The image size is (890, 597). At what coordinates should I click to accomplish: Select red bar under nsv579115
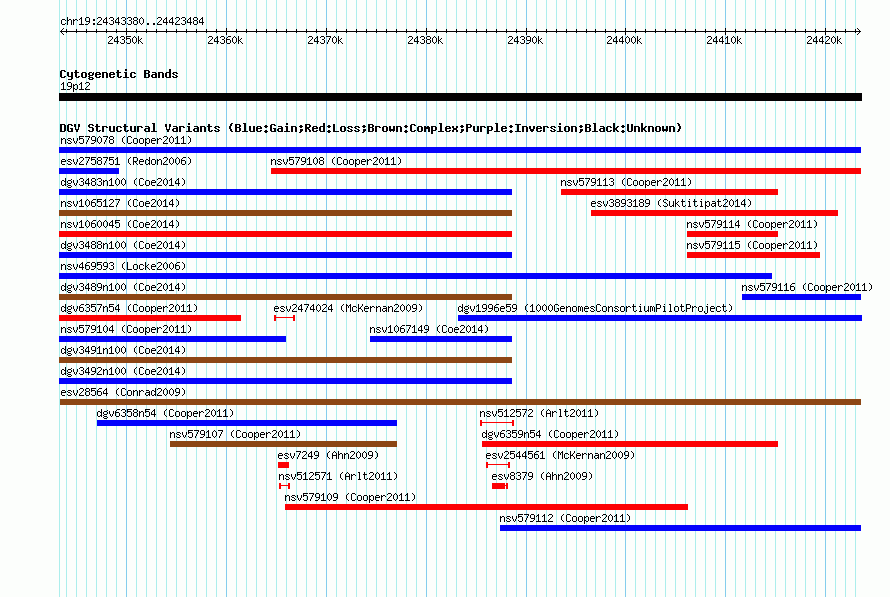pos(753,255)
